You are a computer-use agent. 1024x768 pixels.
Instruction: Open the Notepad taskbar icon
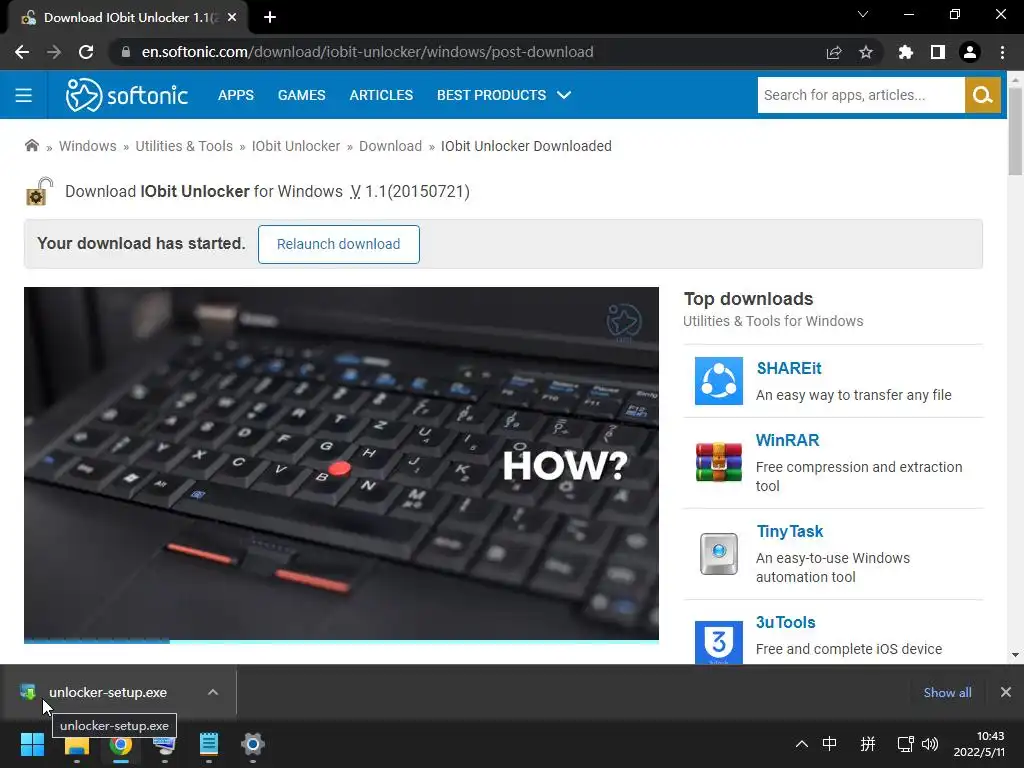click(209, 744)
